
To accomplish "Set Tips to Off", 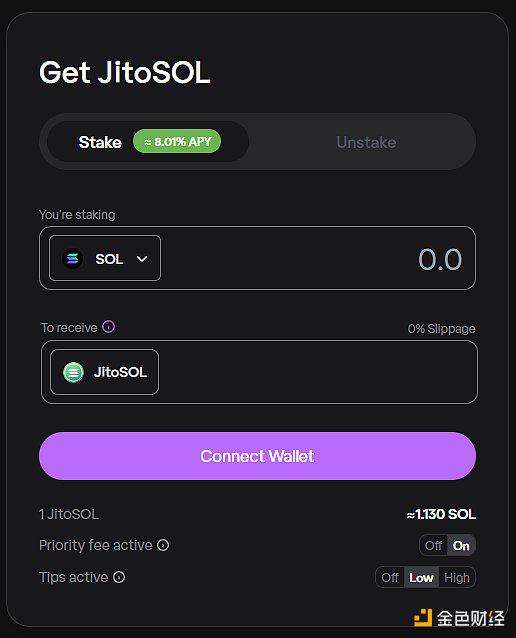I will point(390,577).
